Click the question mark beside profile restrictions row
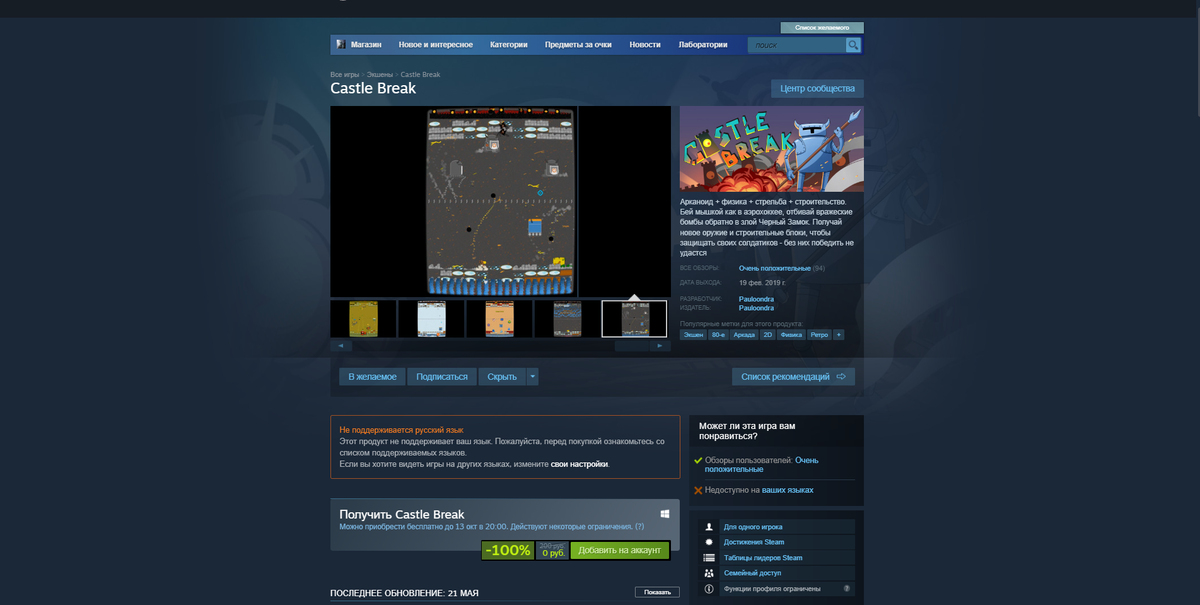1200x605 pixels. pos(847,588)
